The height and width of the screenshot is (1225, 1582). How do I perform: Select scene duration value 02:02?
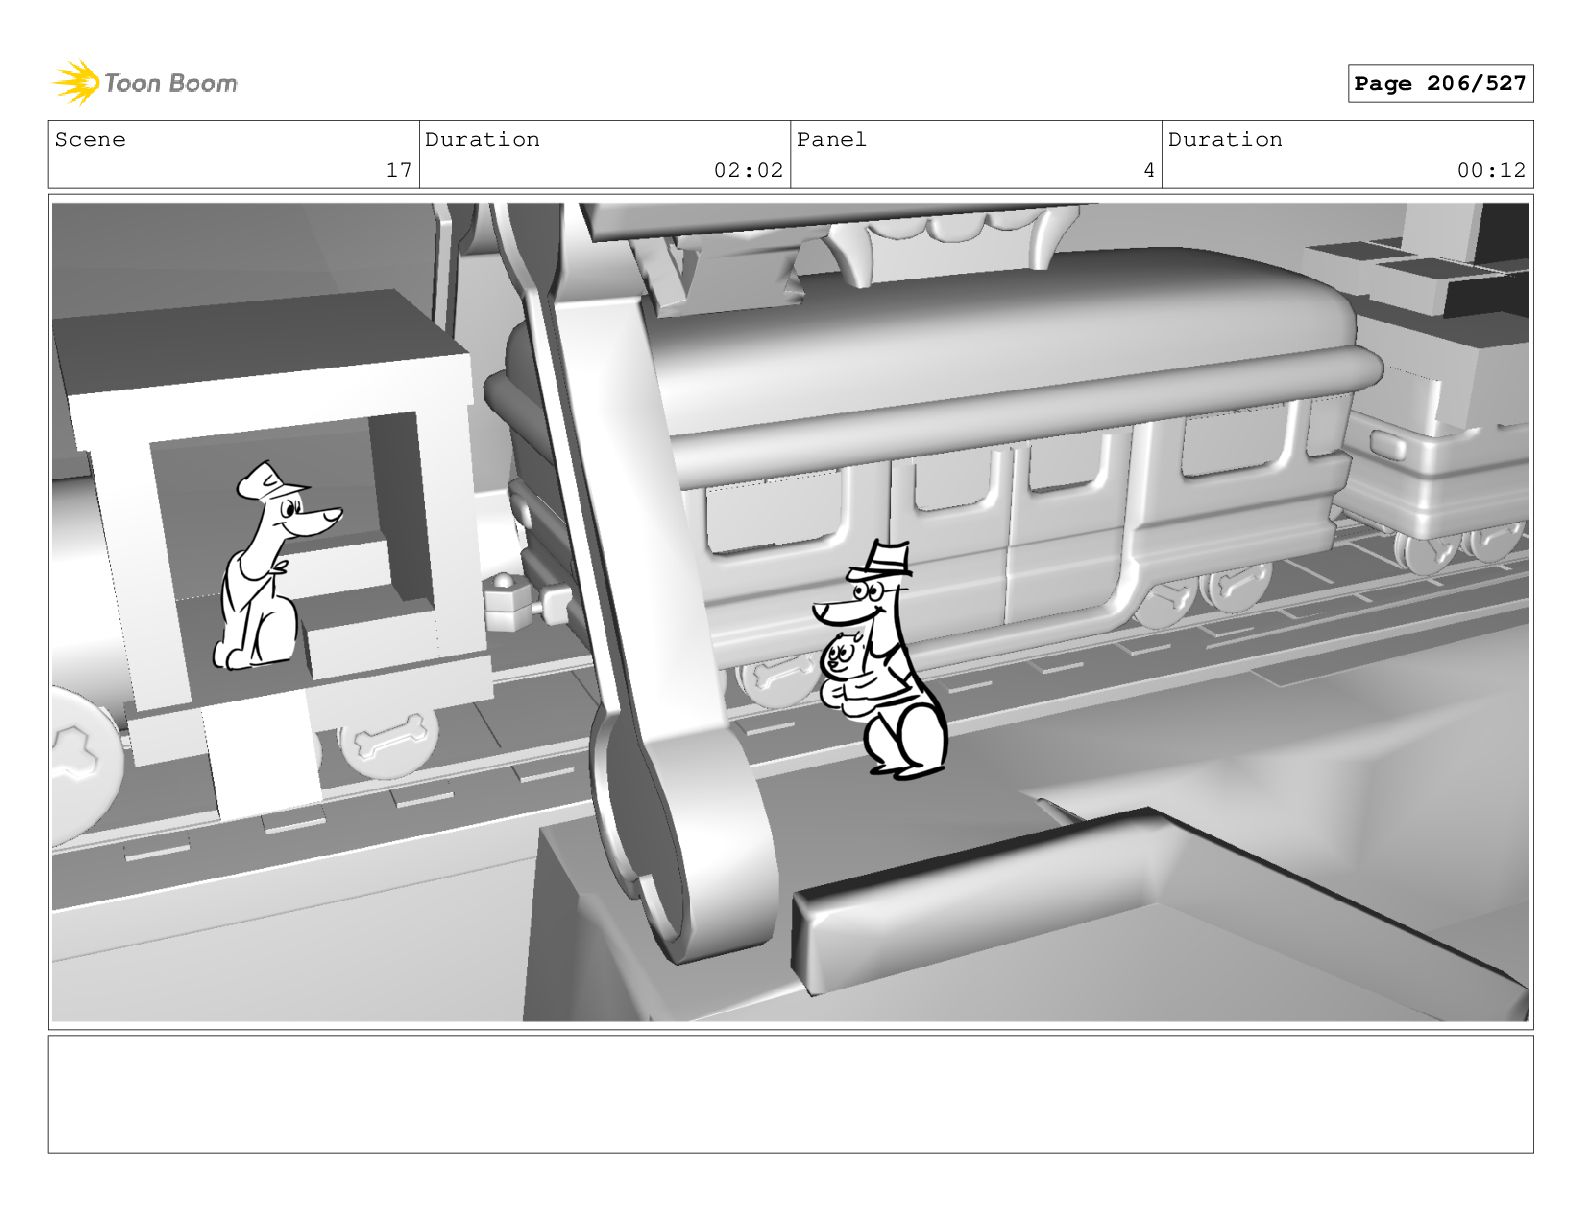(748, 170)
